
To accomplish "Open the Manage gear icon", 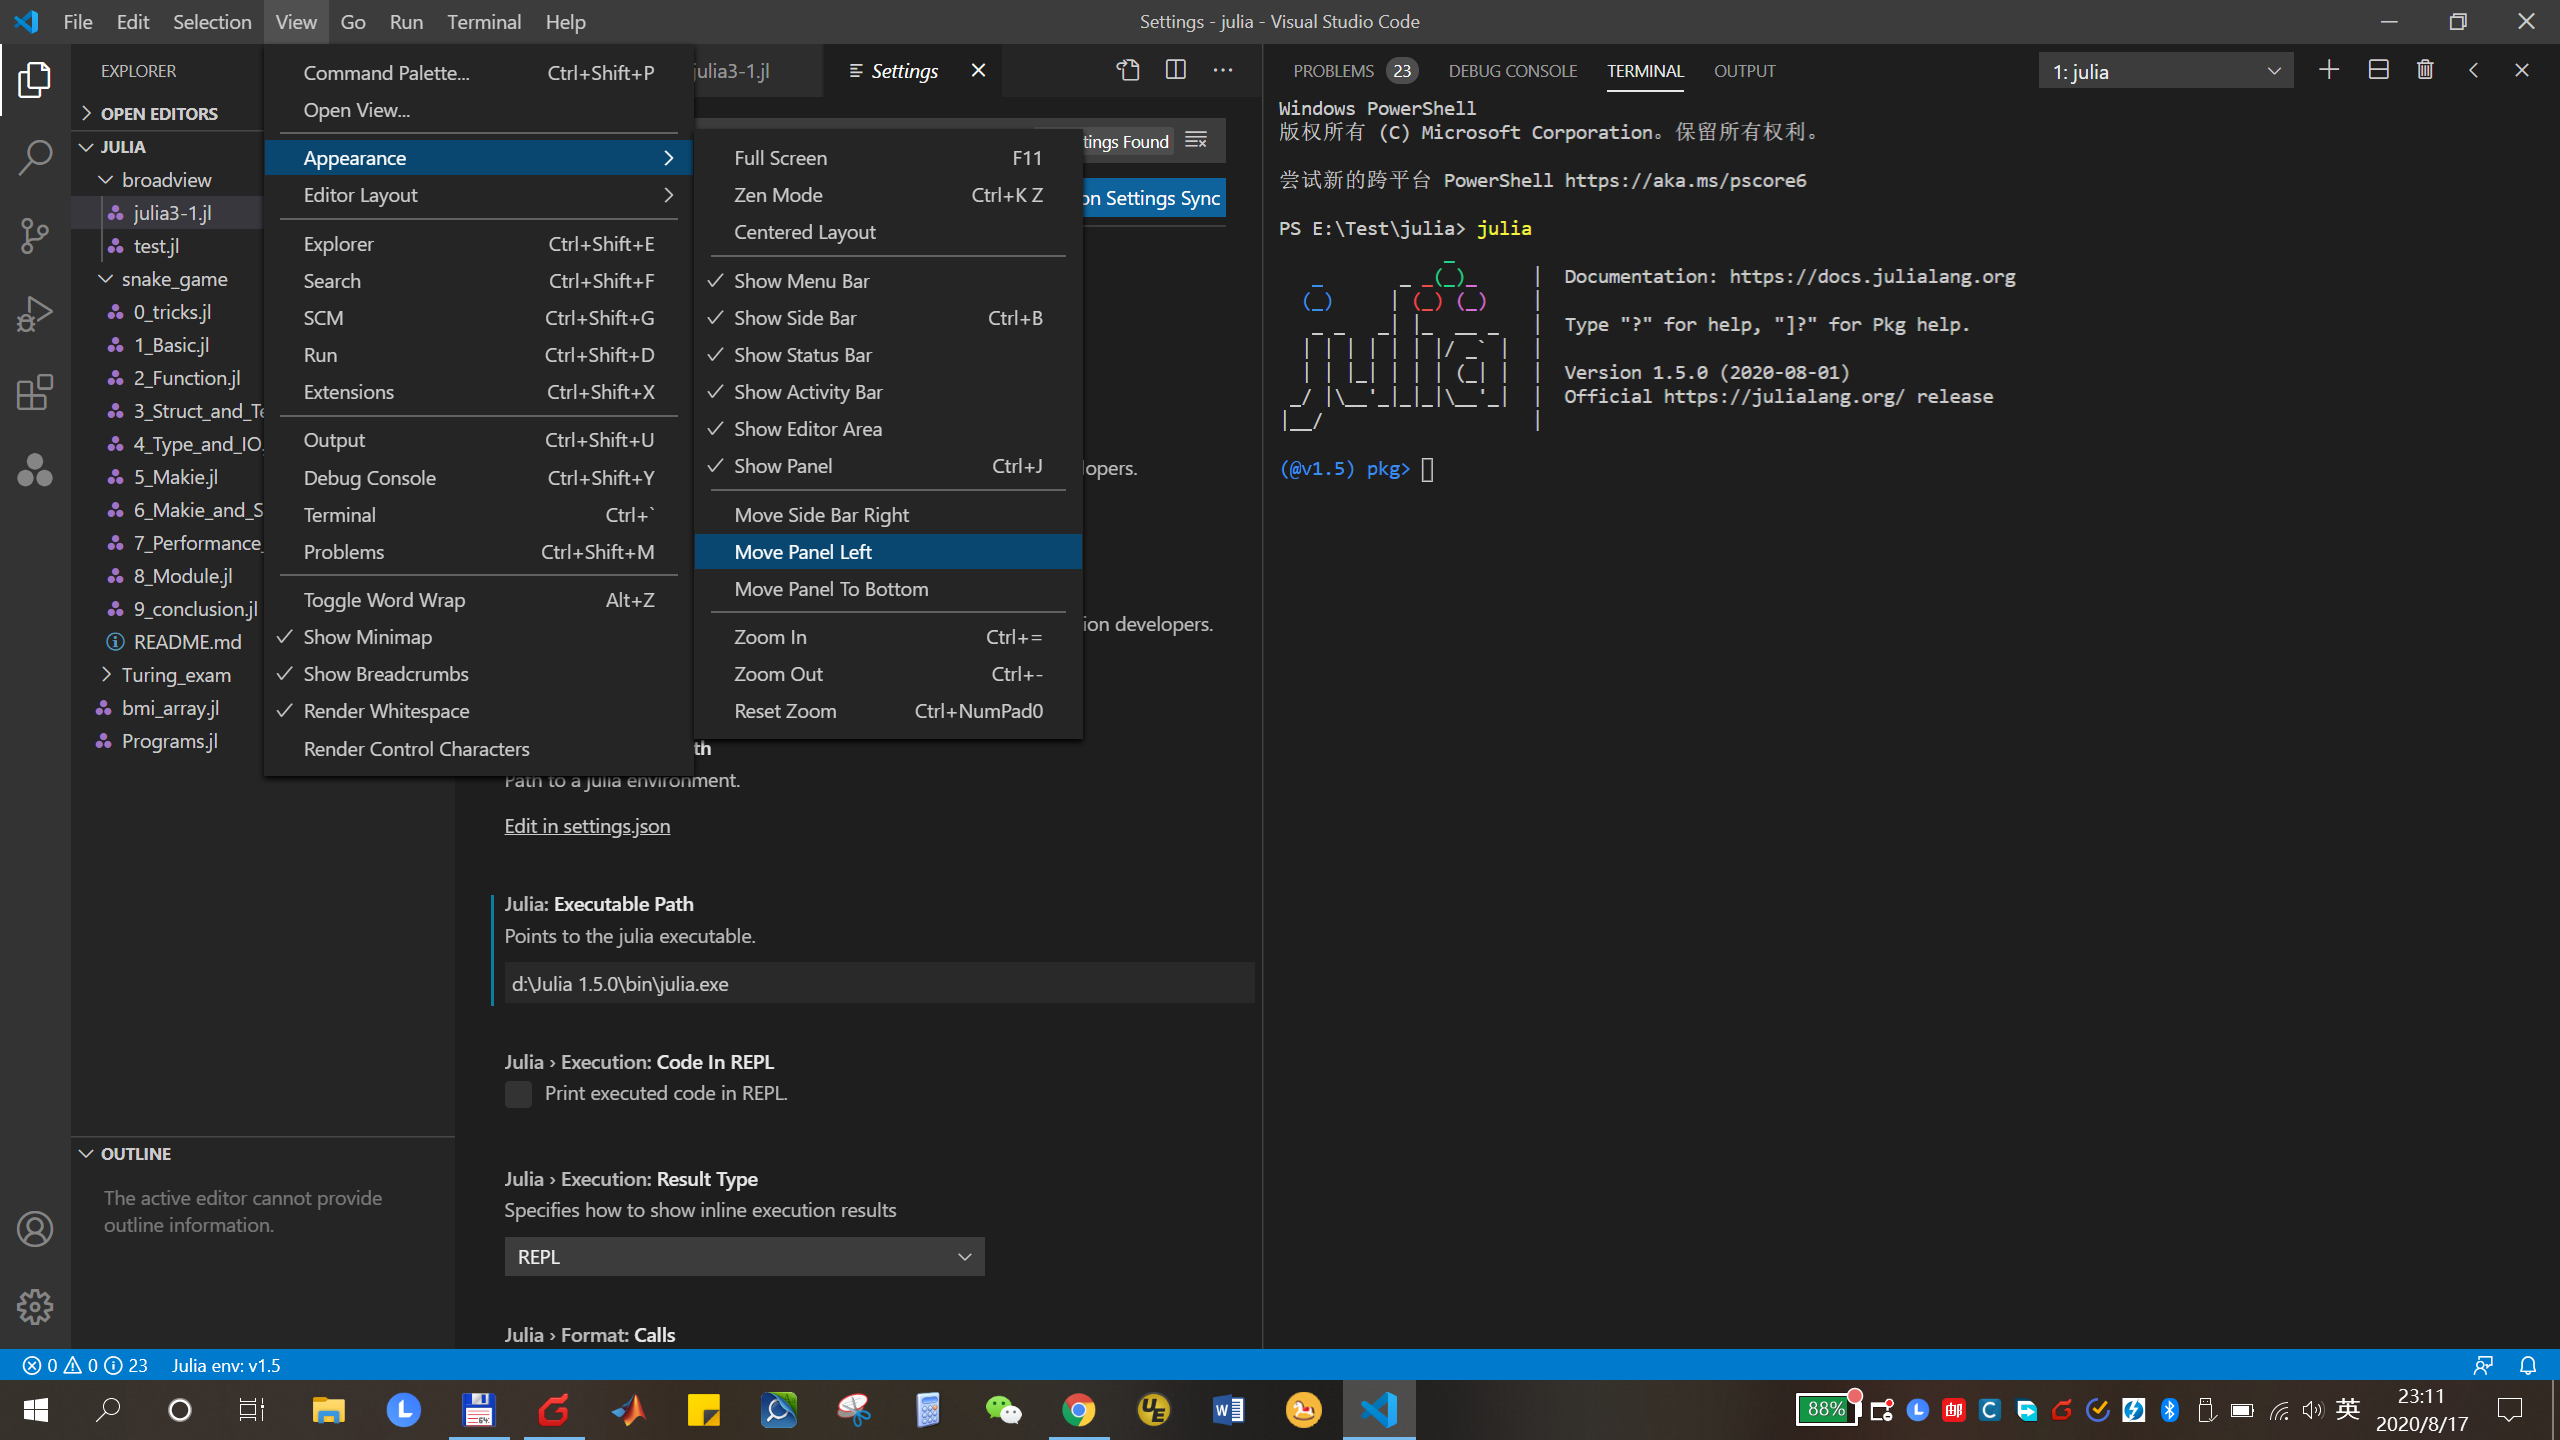I will (35, 1307).
